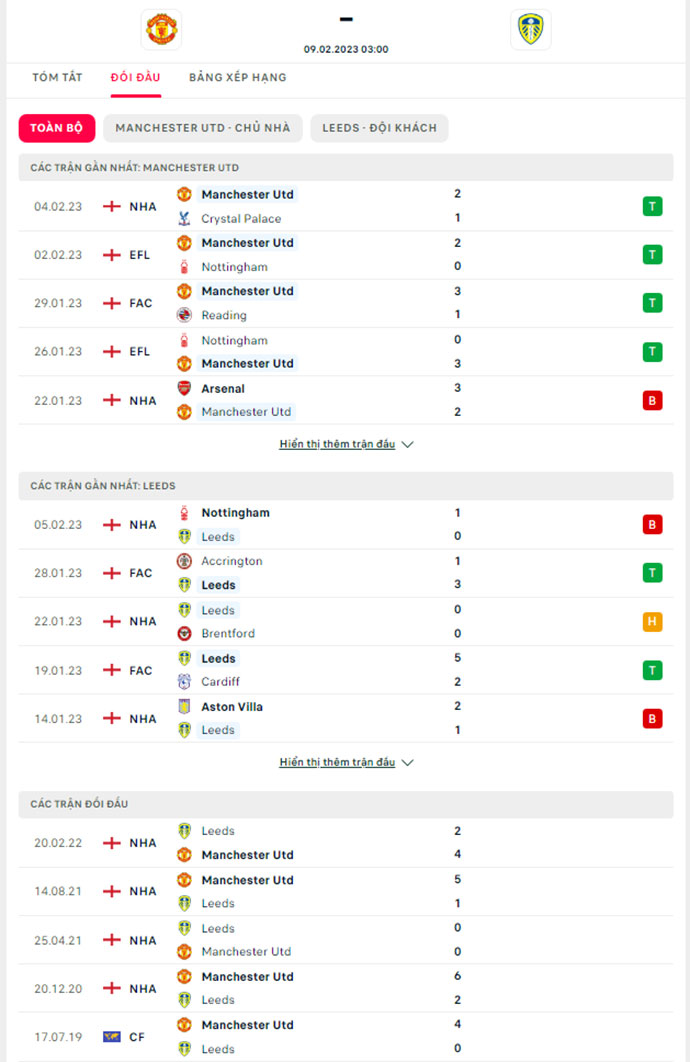Click the Crystal Palace team logo
The image size is (690, 1062).
(184, 218)
